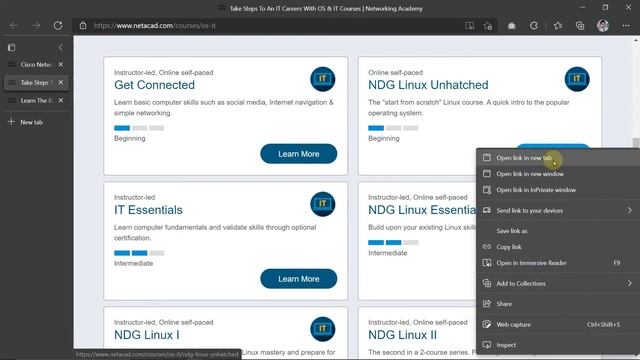Viewport: 640px width, 360px height.
Task: Open the user profile avatar
Action: coord(603,26)
